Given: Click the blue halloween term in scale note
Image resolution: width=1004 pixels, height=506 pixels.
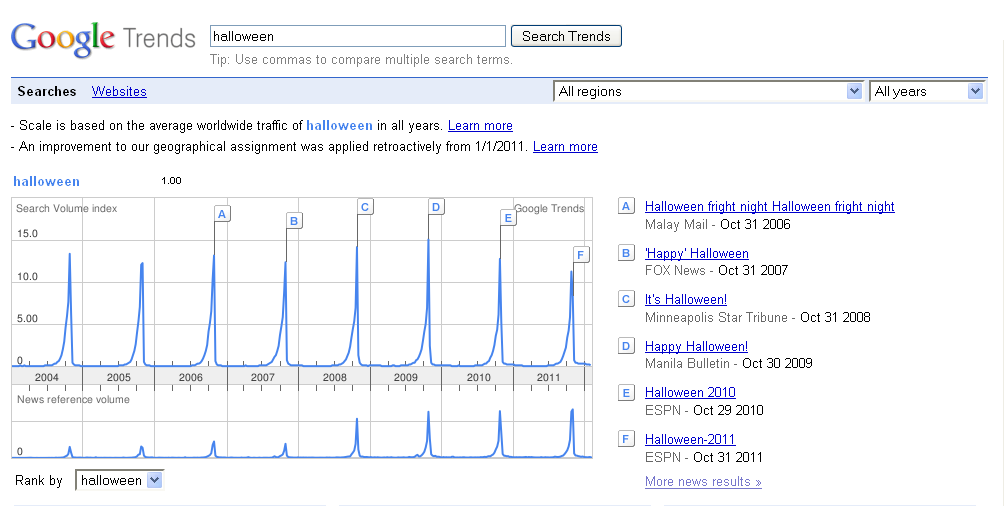Looking at the screenshot, I should (x=339, y=126).
